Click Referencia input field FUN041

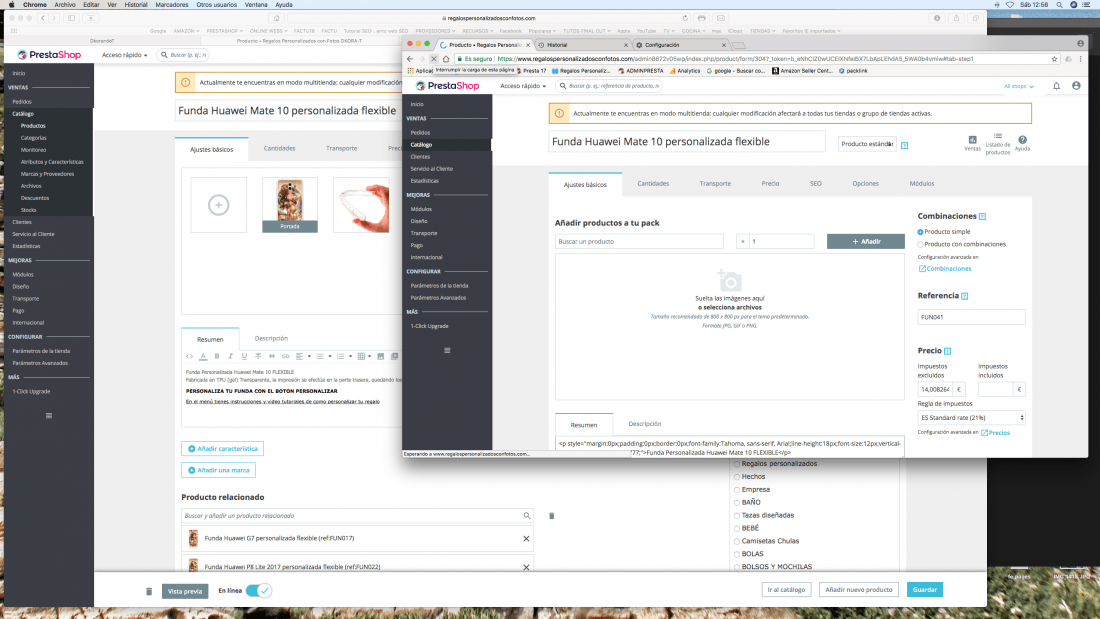coord(971,317)
